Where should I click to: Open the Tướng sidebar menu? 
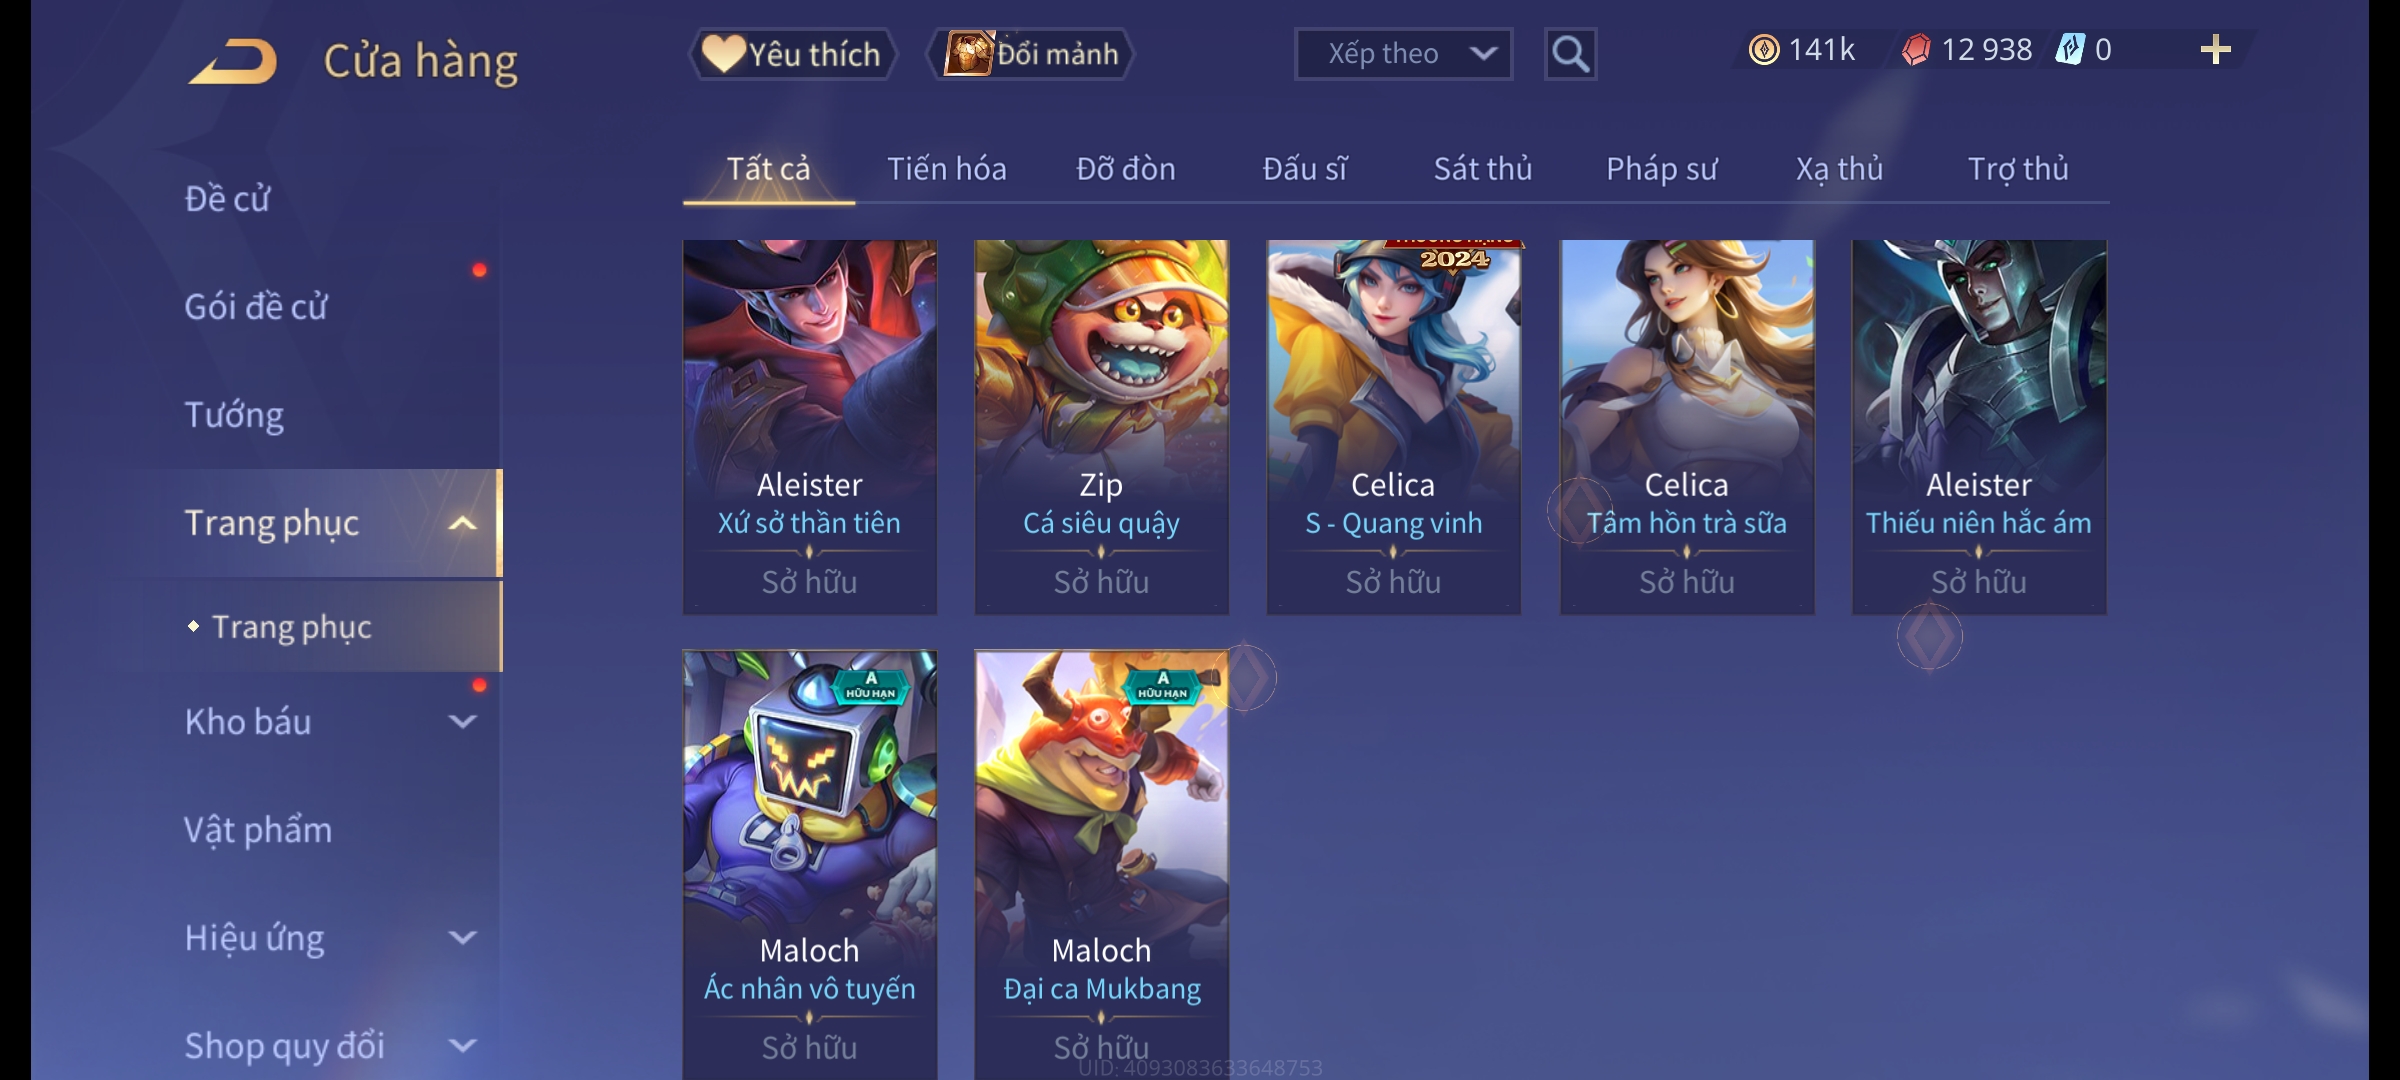234,415
